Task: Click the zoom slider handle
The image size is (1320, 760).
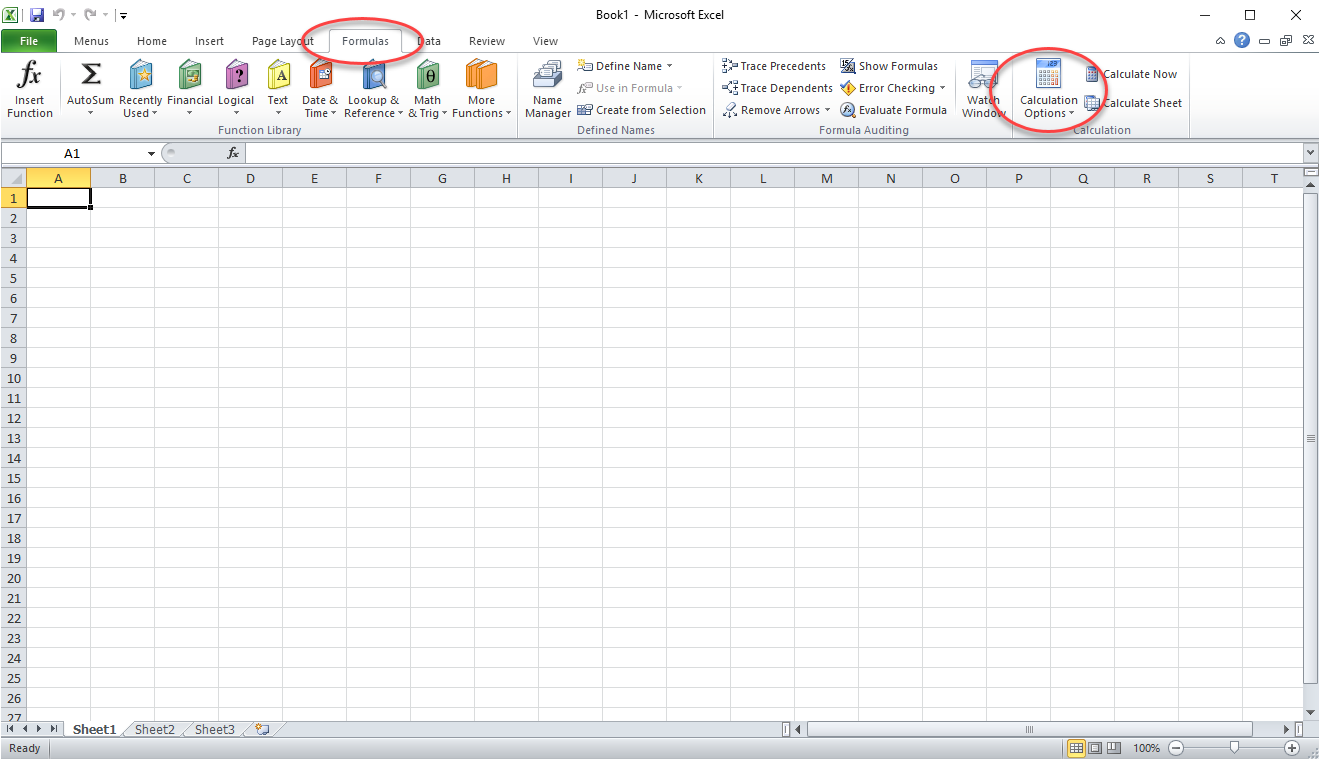Action: tap(1235, 748)
